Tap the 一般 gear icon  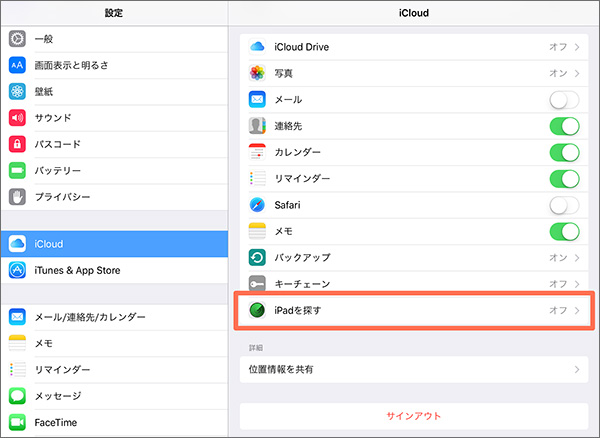pyautogui.click(x=17, y=39)
